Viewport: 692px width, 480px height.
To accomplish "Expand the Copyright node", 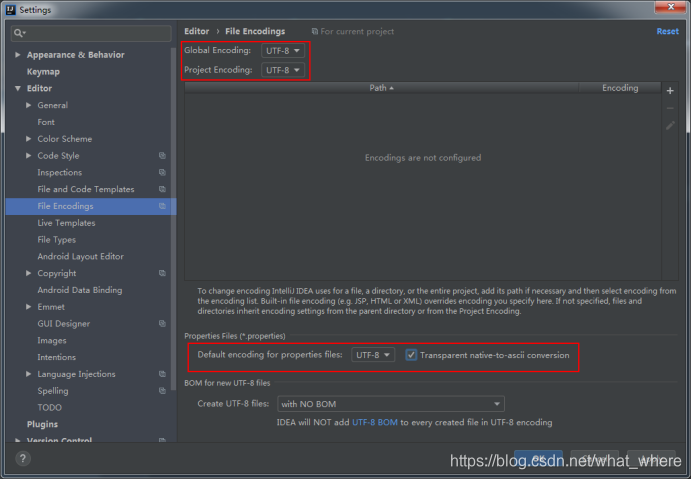I will 29,273.
